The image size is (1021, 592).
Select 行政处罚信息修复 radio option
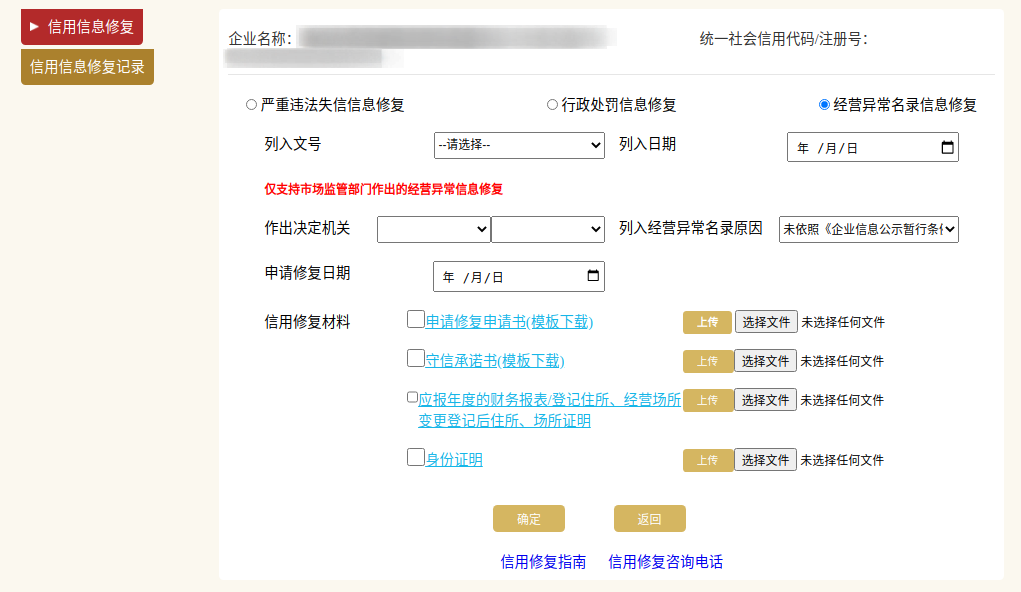coord(552,105)
